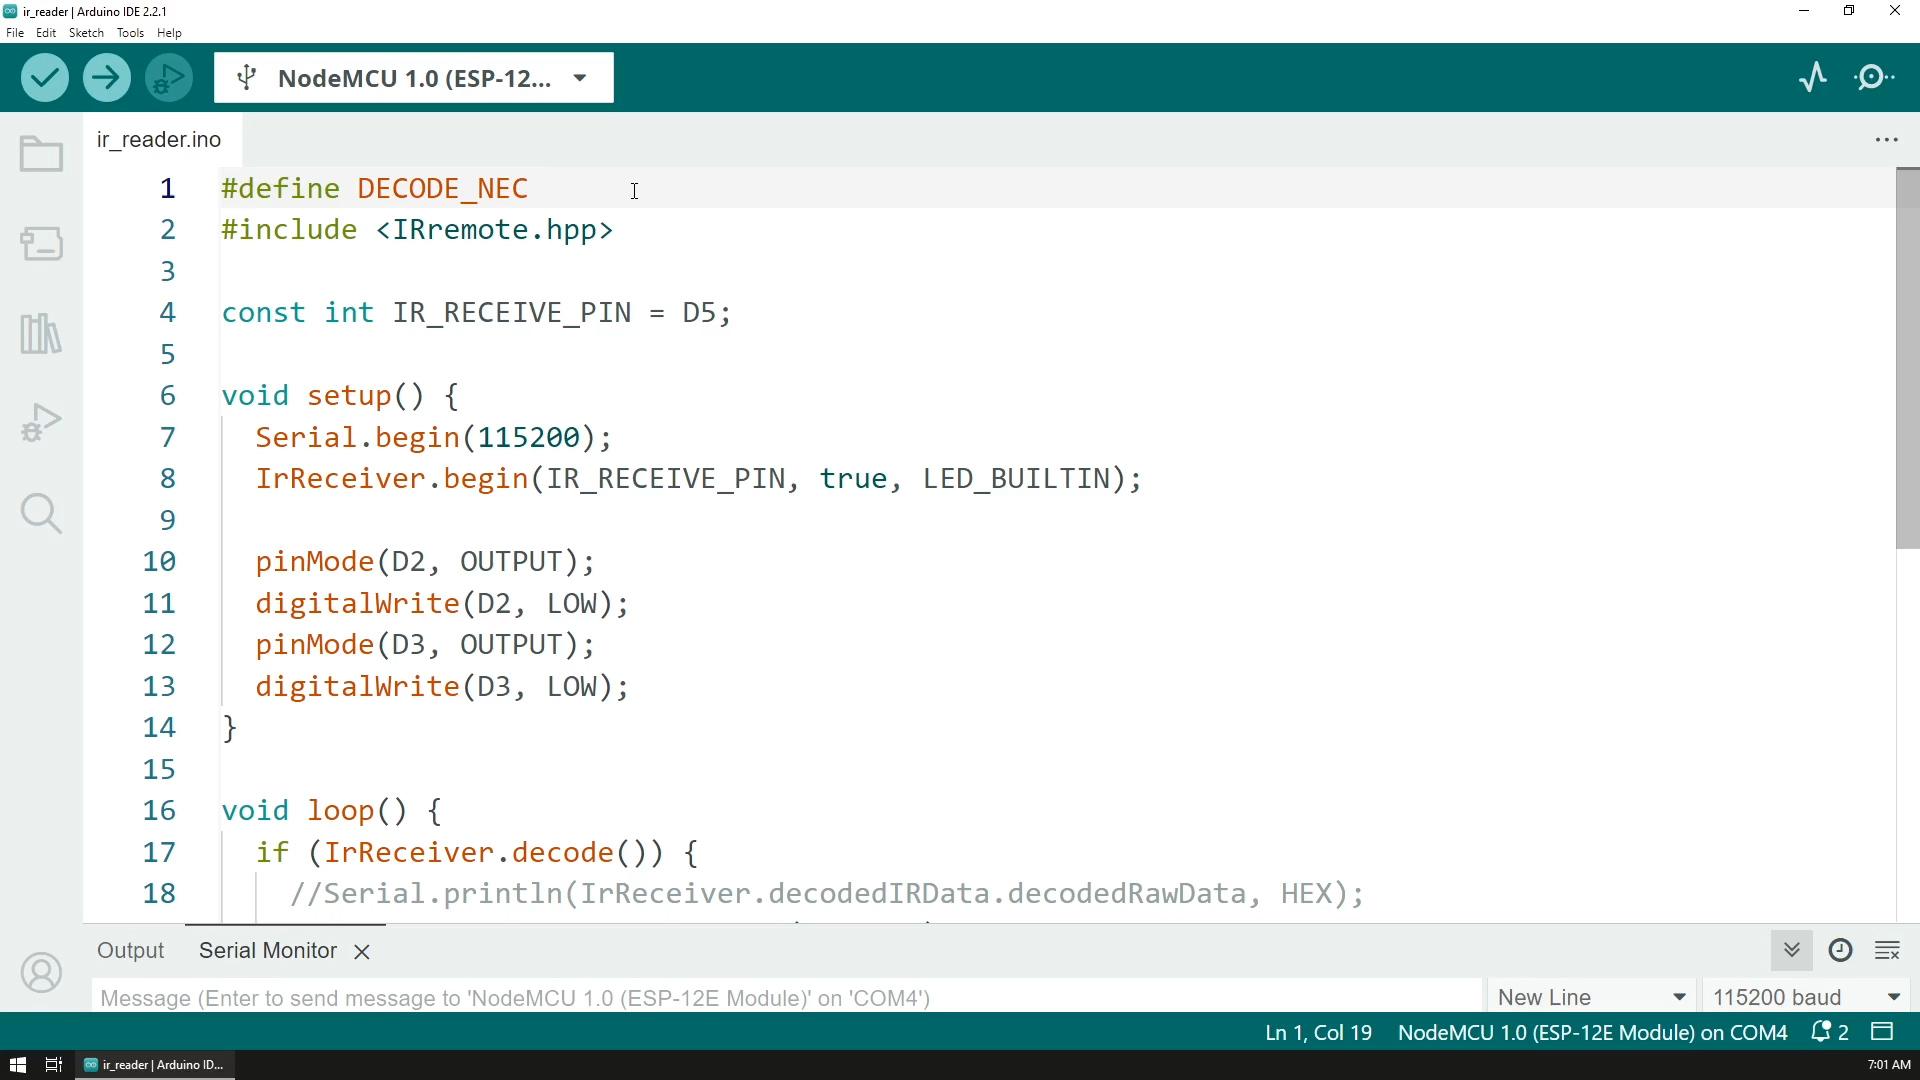Open the Boards Manager sidebar icon
The height and width of the screenshot is (1080, 1920).
tap(41, 243)
